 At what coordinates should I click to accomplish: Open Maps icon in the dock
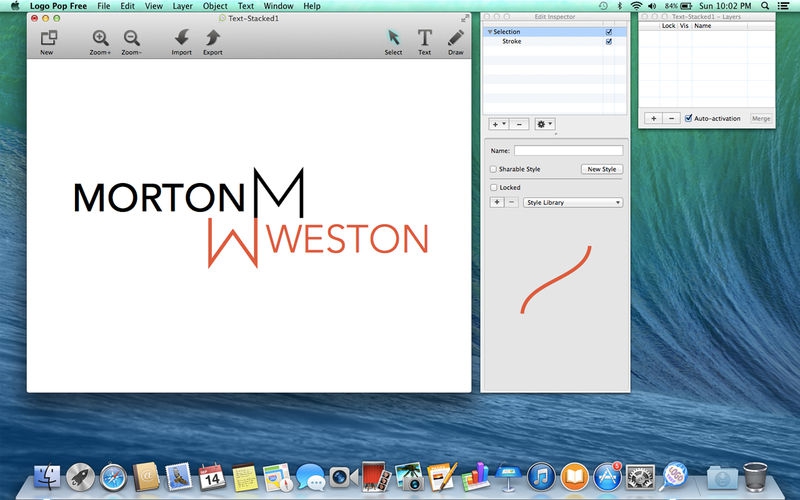point(278,477)
